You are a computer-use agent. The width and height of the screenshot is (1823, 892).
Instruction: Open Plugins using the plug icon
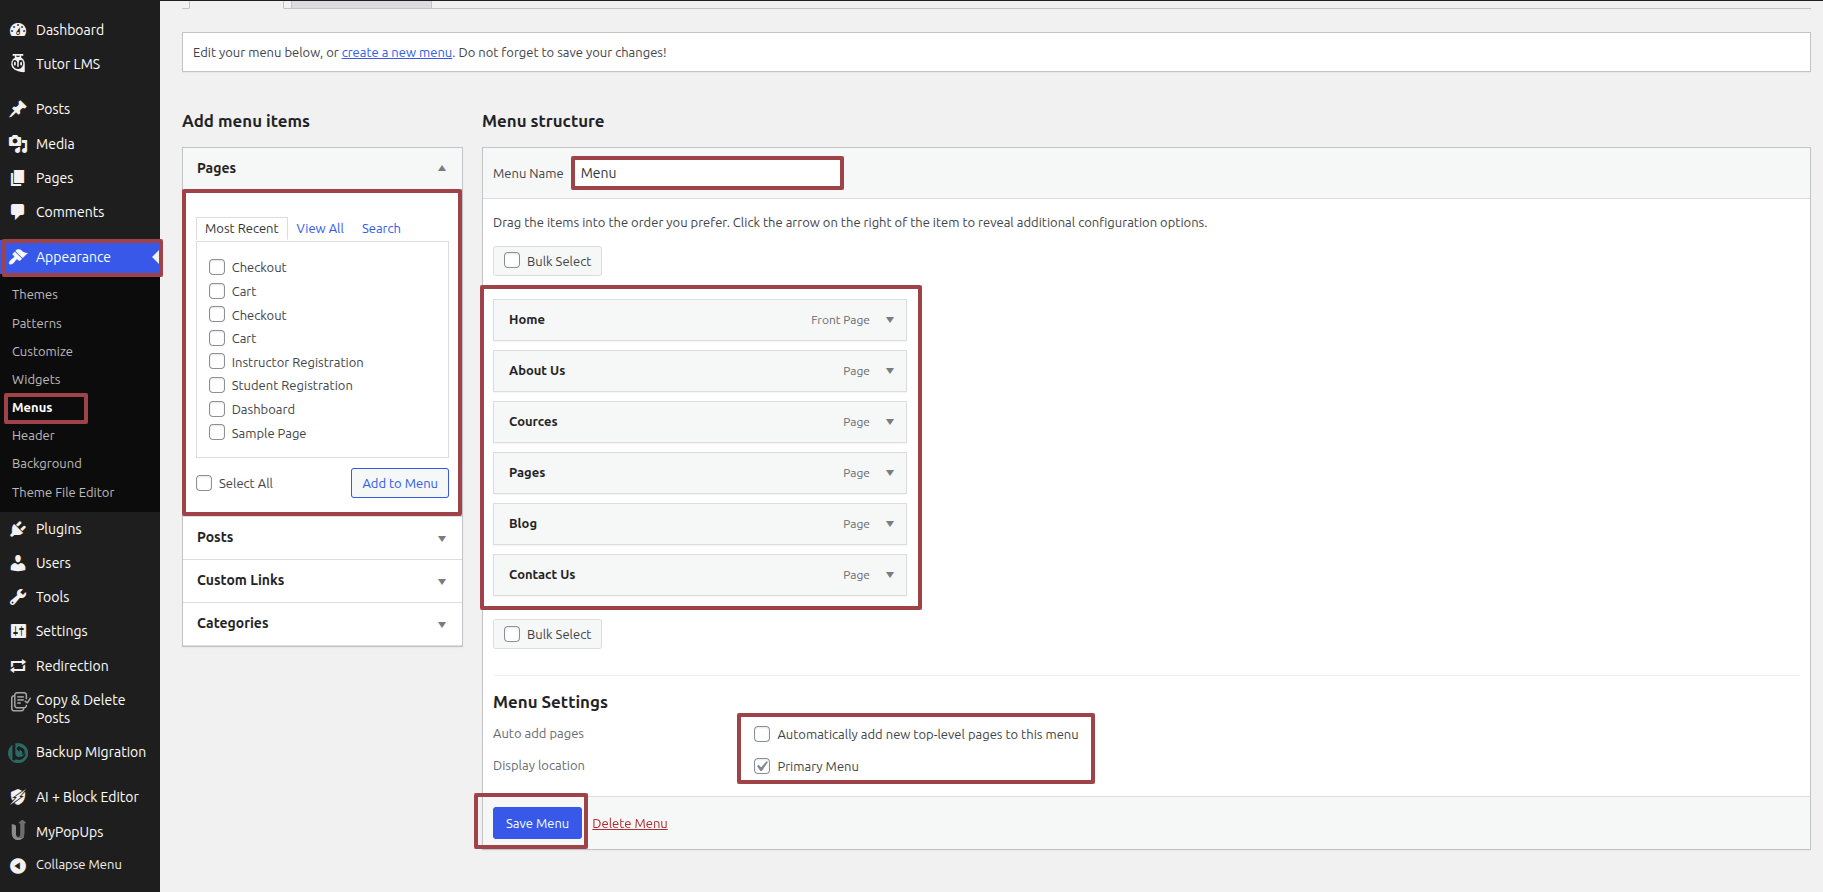click(x=18, y=529)
